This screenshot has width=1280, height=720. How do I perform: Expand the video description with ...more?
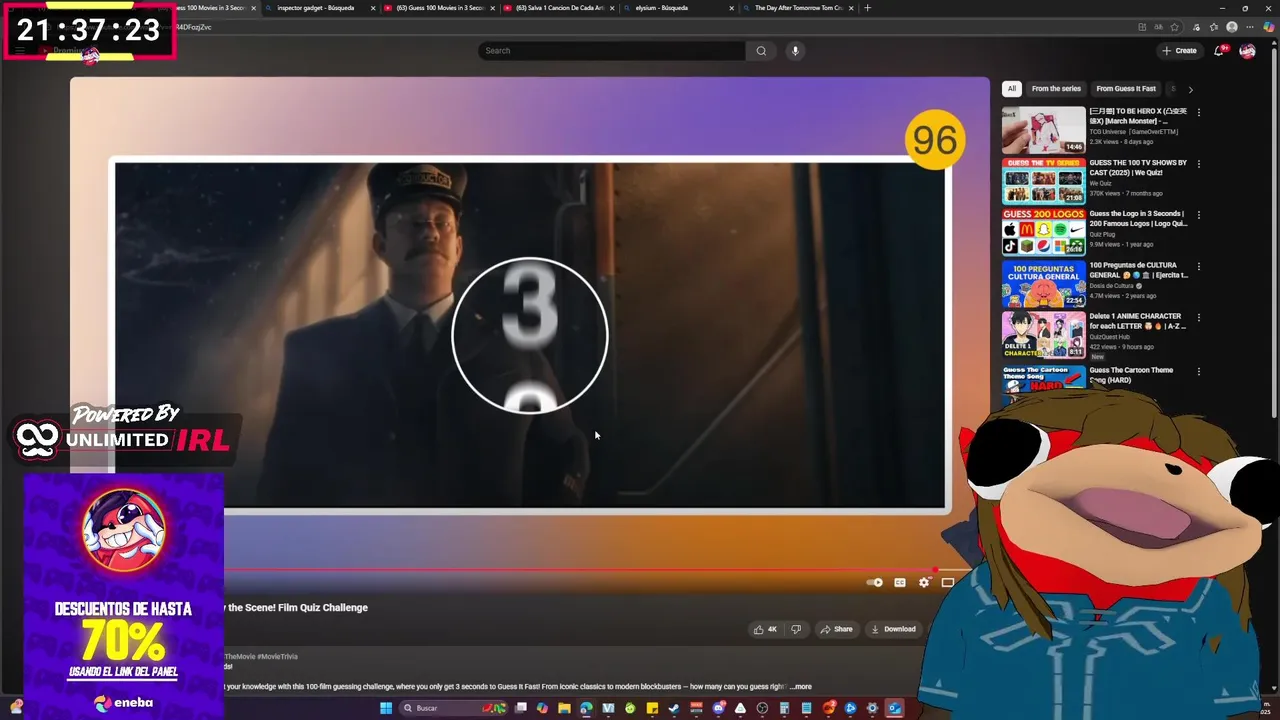click(800, 687)
